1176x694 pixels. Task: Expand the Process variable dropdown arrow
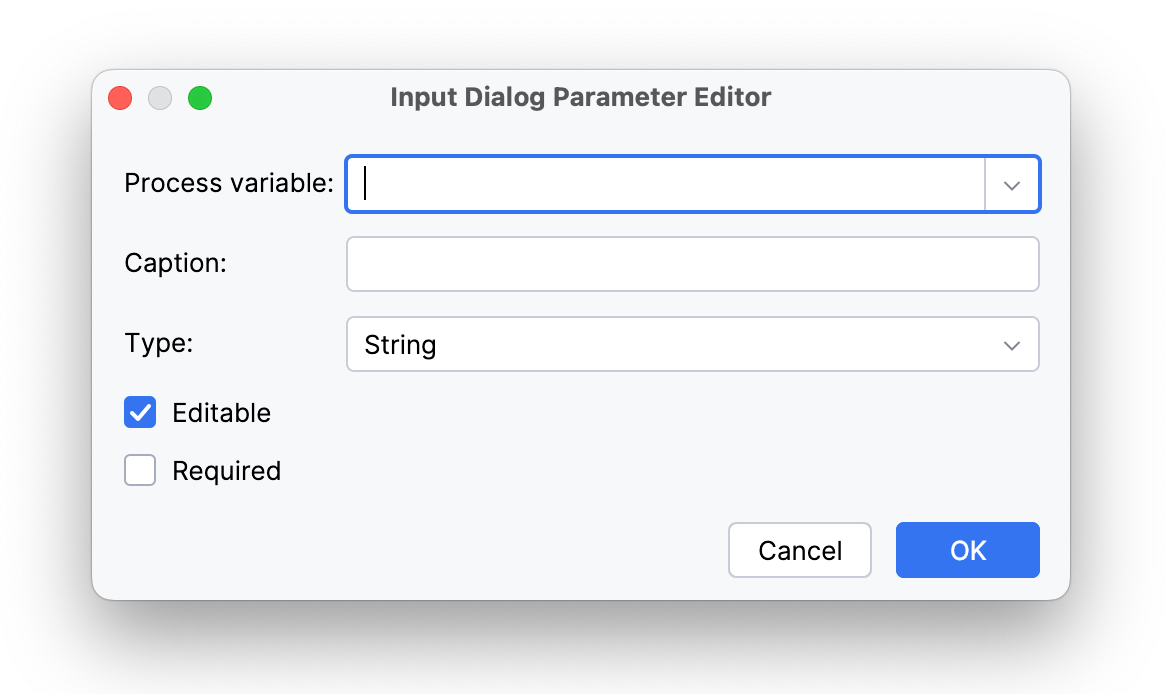click(x=1012, y=185)
